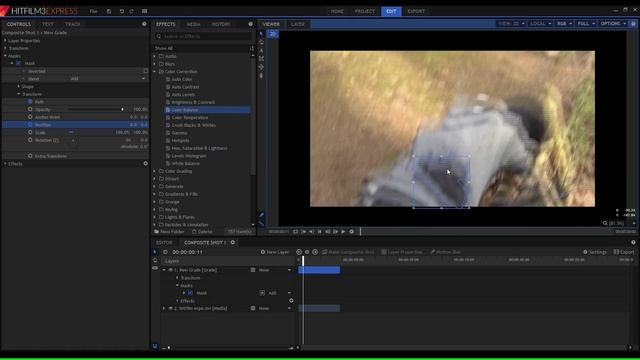640x360 pixels.
Task: Click the sort icon beside Show All
Action: coord(251,48)
